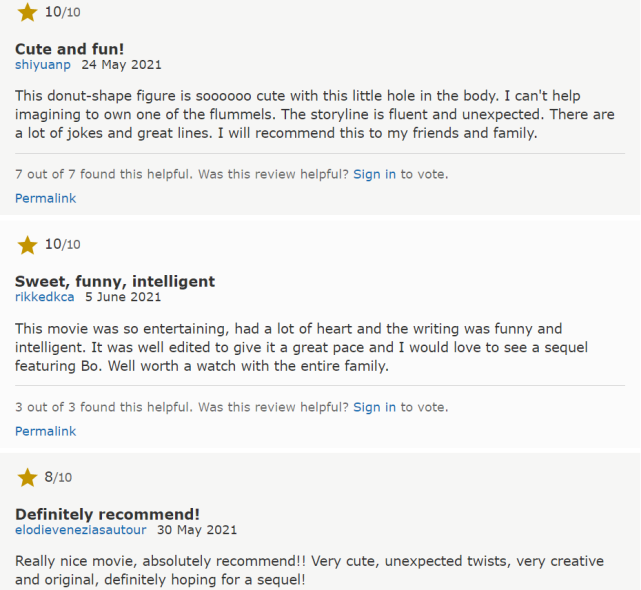The image size is (641, 590).
Task: Click the "Sweet, funny, intelligent" review title
Action: point(115,281)
